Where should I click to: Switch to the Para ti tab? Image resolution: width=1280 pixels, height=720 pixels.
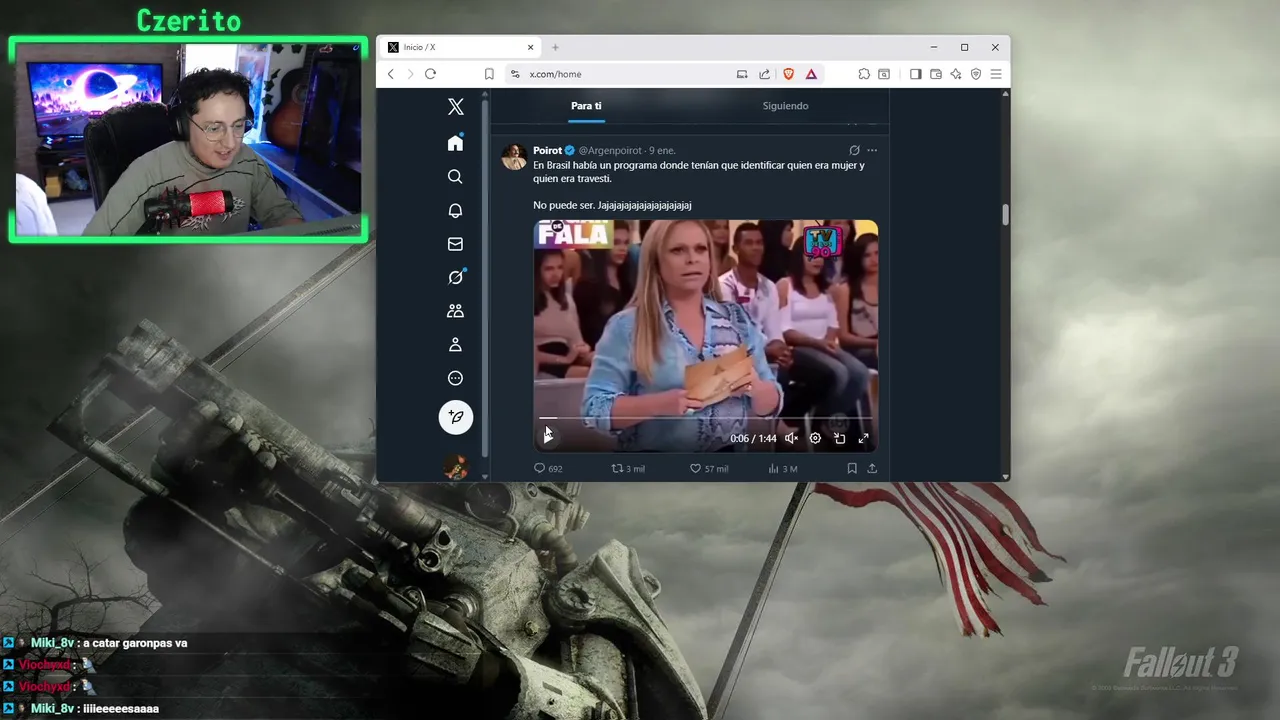tap(586, 106)
